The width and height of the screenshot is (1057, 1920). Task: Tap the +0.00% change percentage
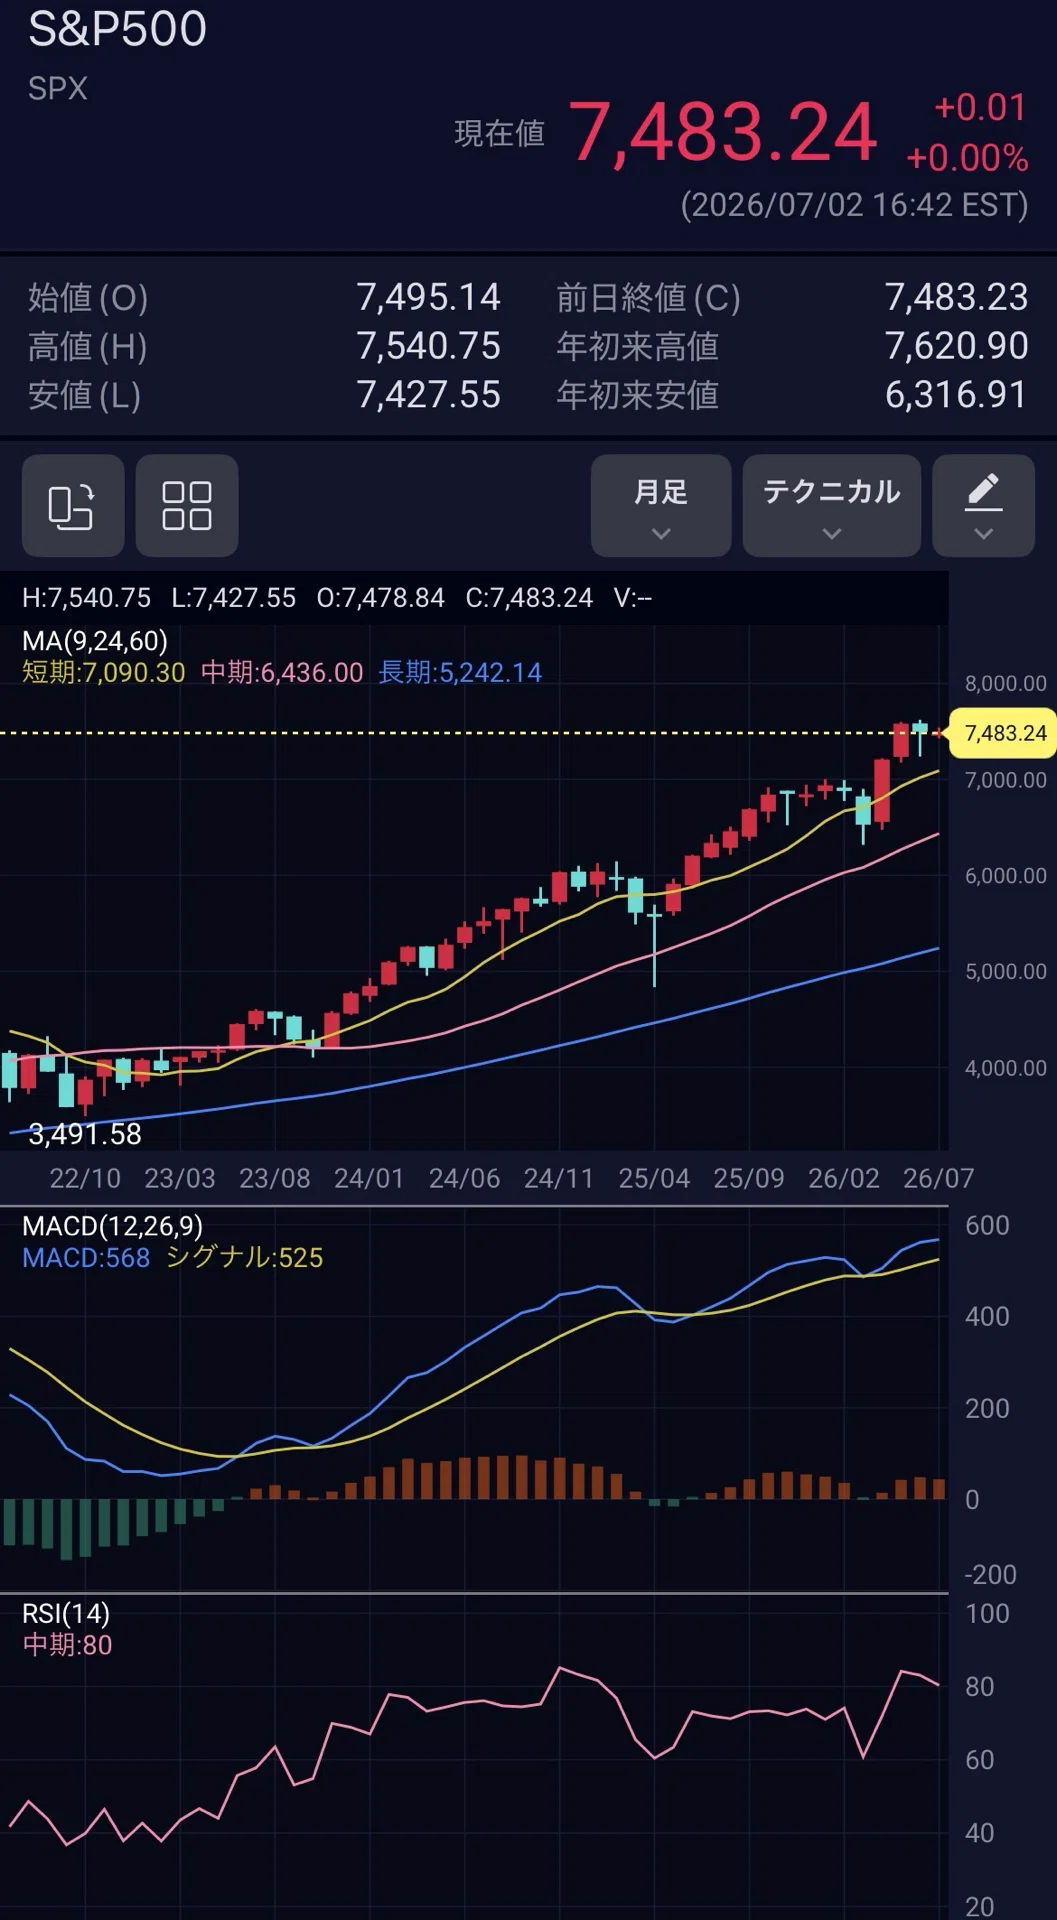[x=967, y=158]
